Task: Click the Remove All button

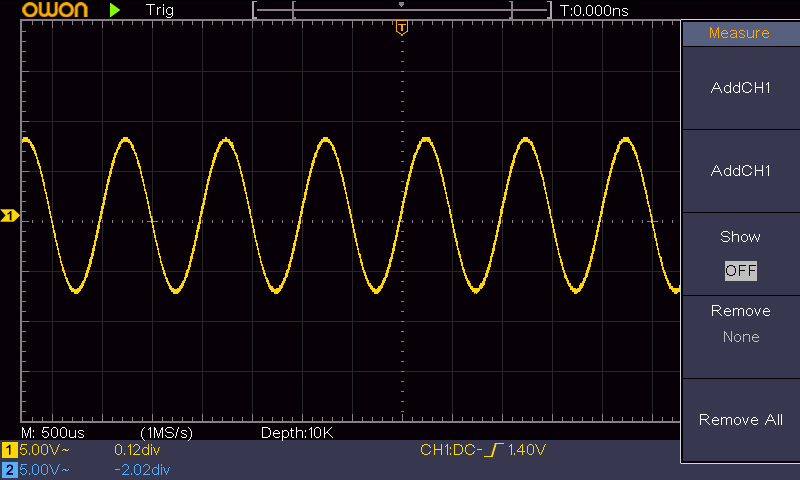Action: (x=741, y=420)
